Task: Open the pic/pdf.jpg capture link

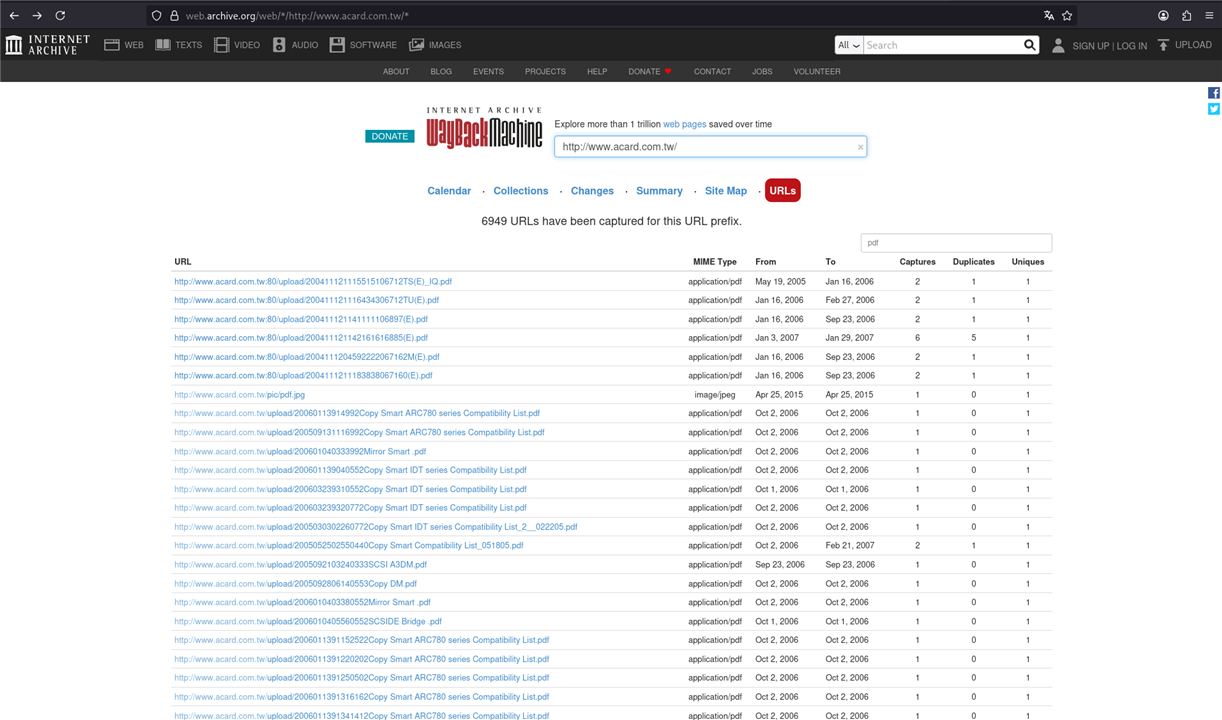Action: tap(240, 395)
